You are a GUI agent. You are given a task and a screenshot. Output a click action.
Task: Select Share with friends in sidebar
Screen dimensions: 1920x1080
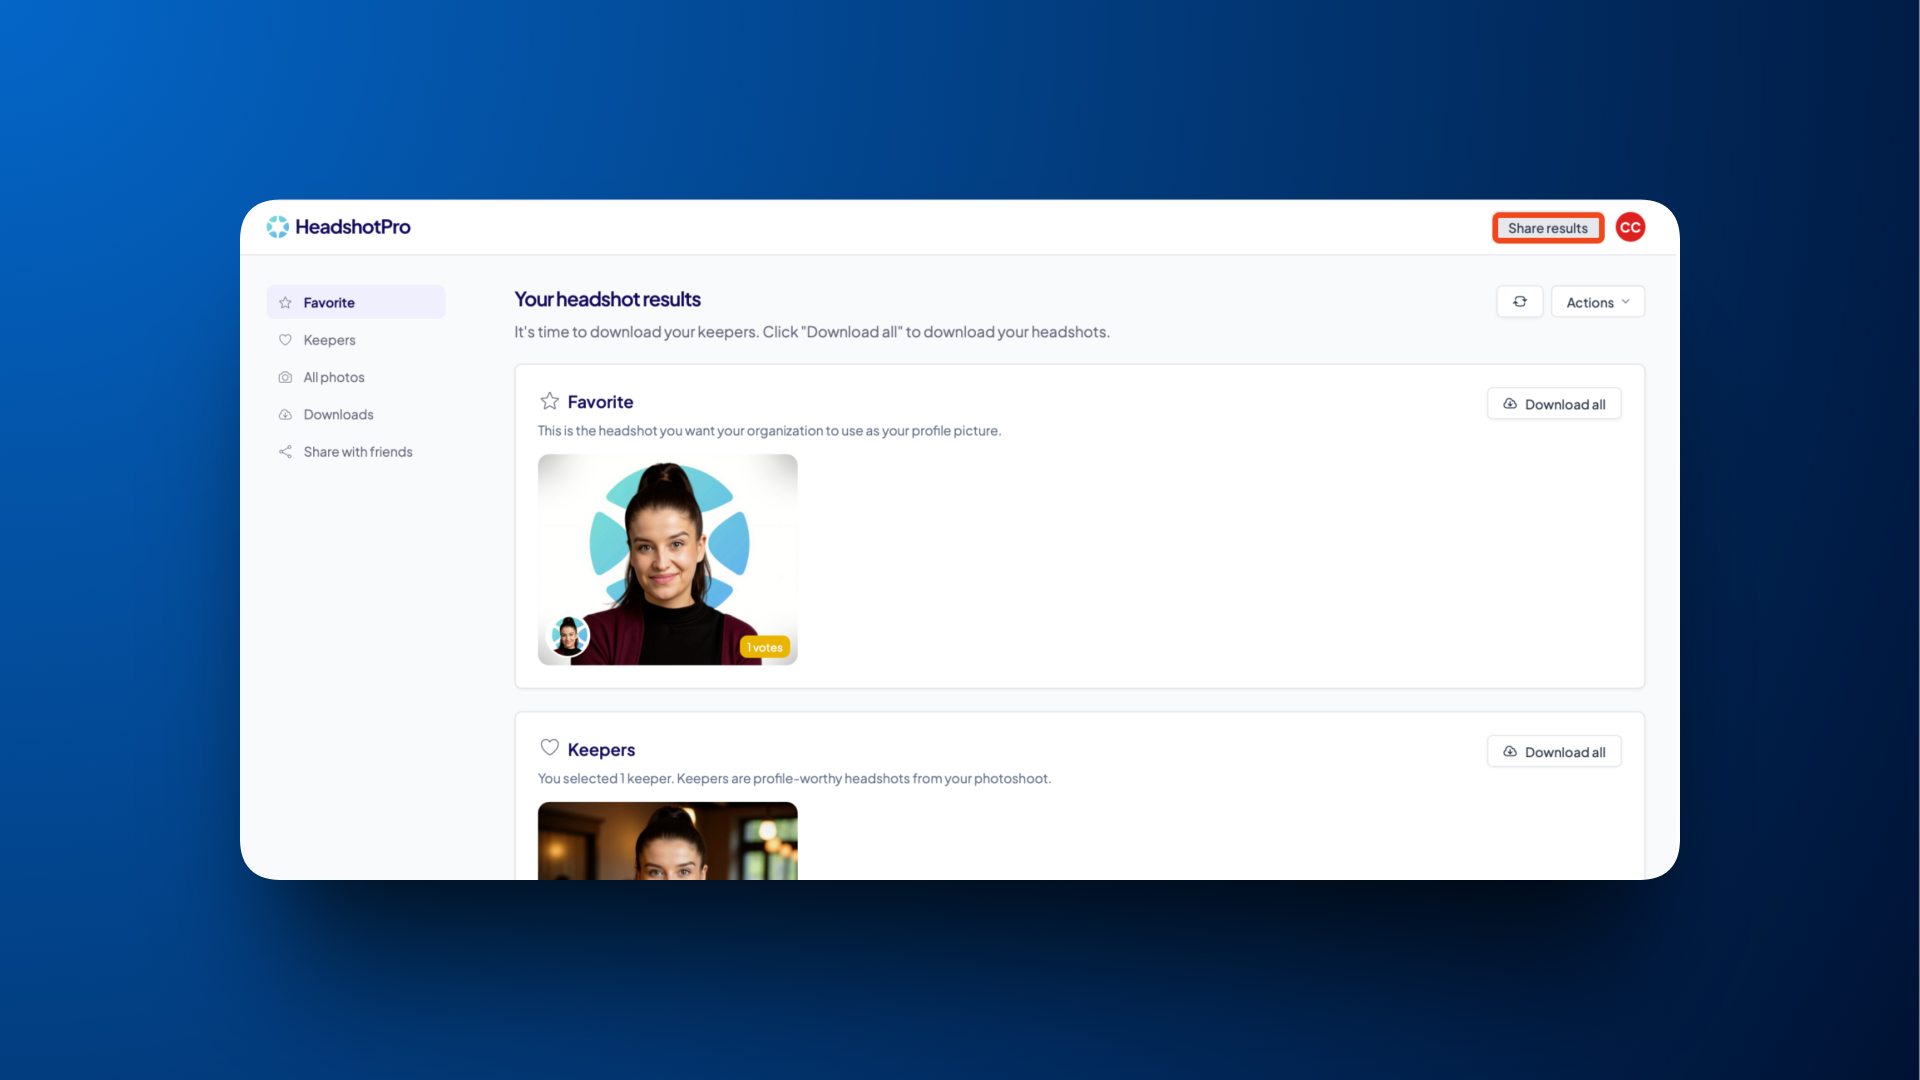pos(357,452)
